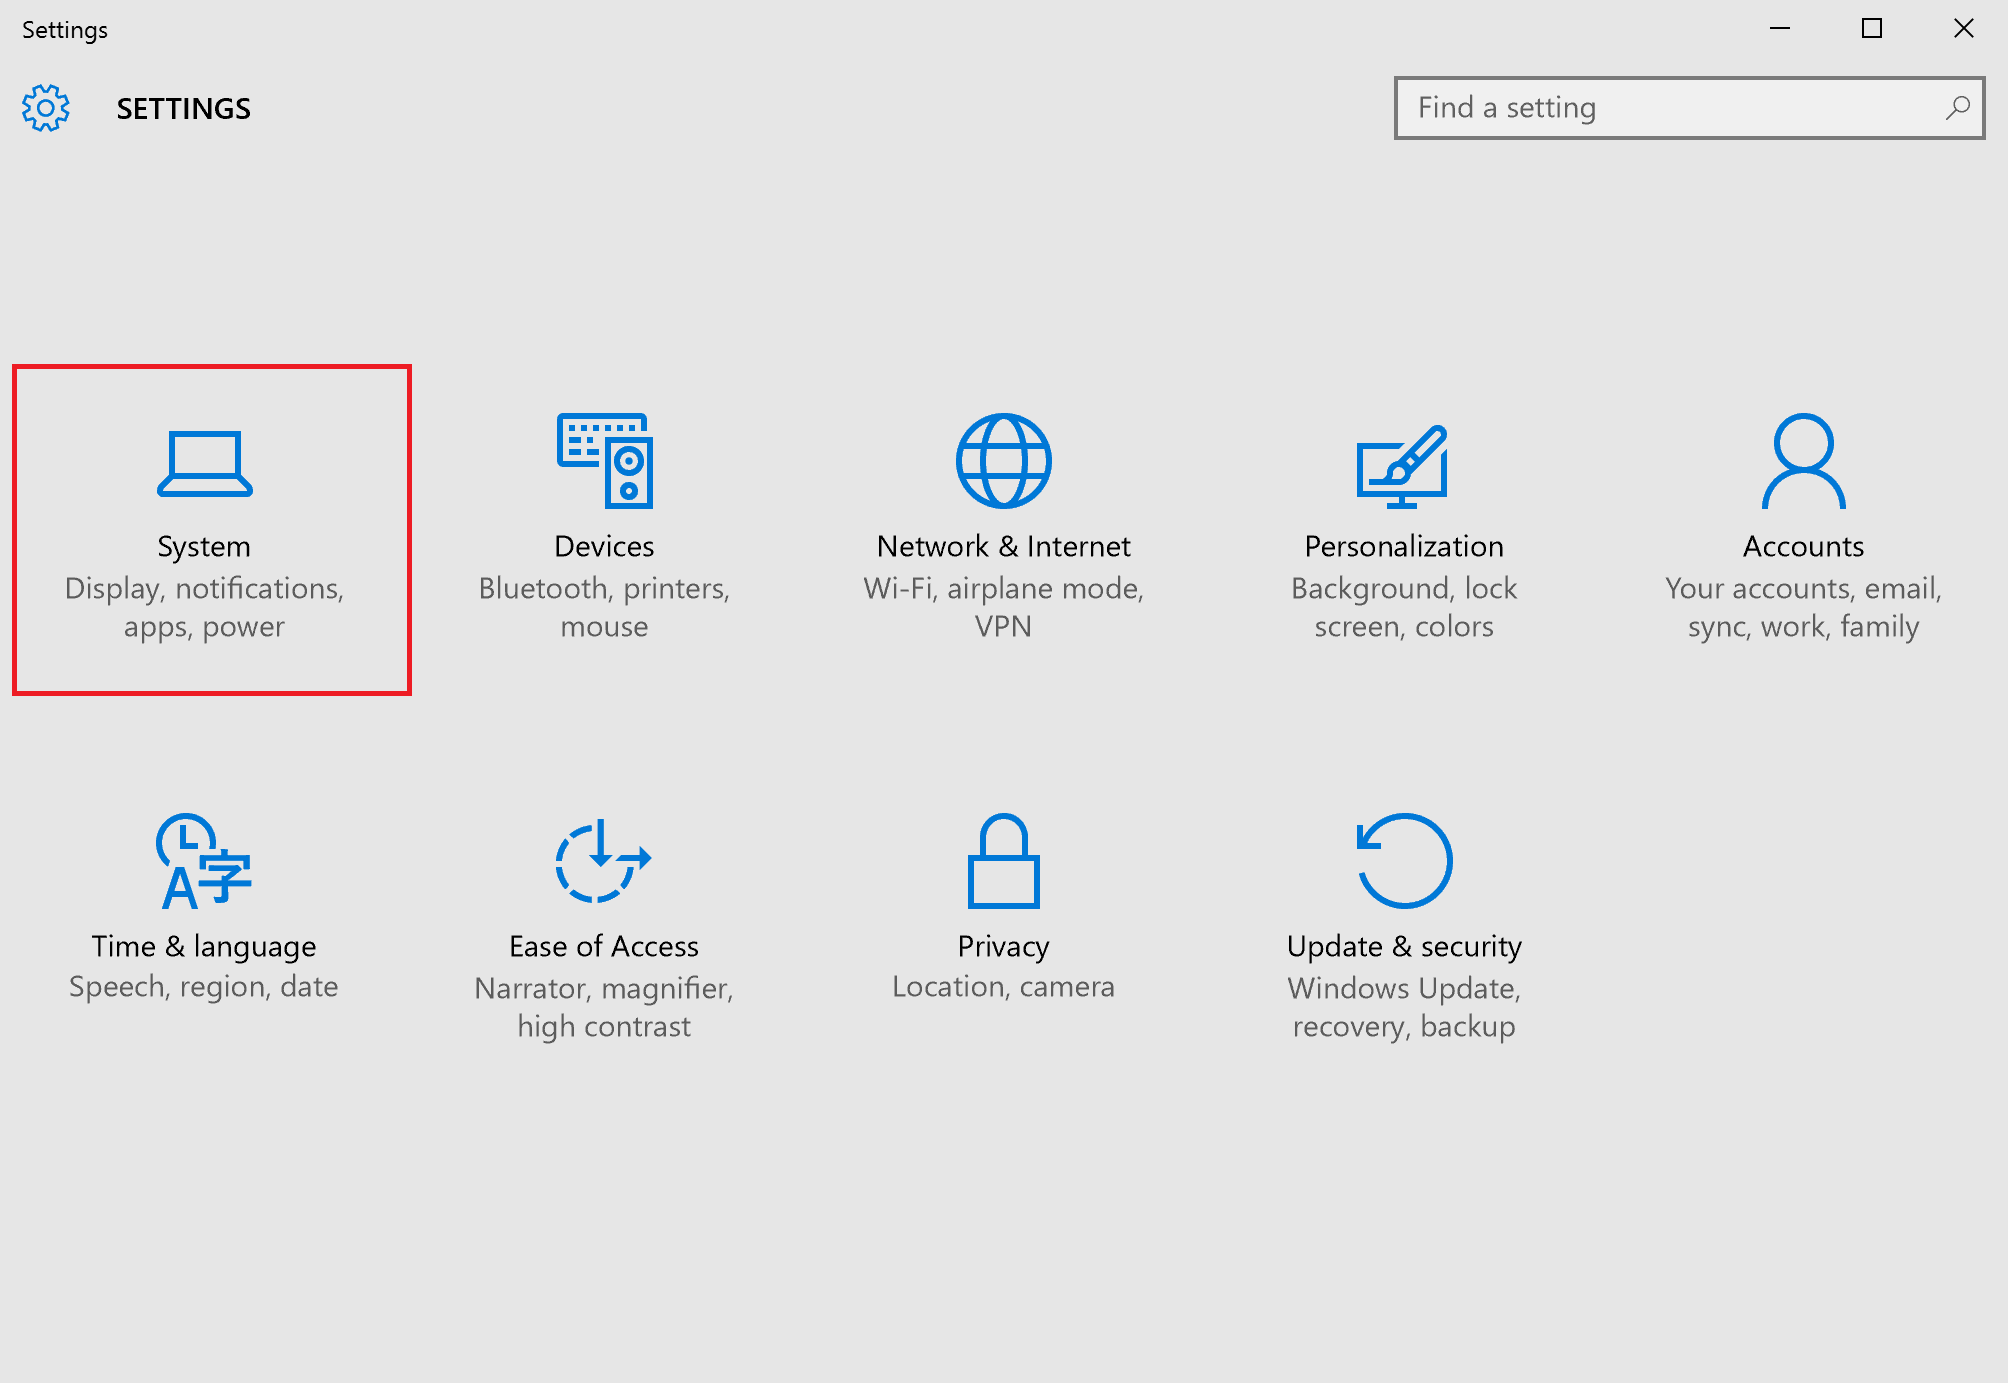
Task: Click the magnifier search icon
Action: [x=1958, y=108]
